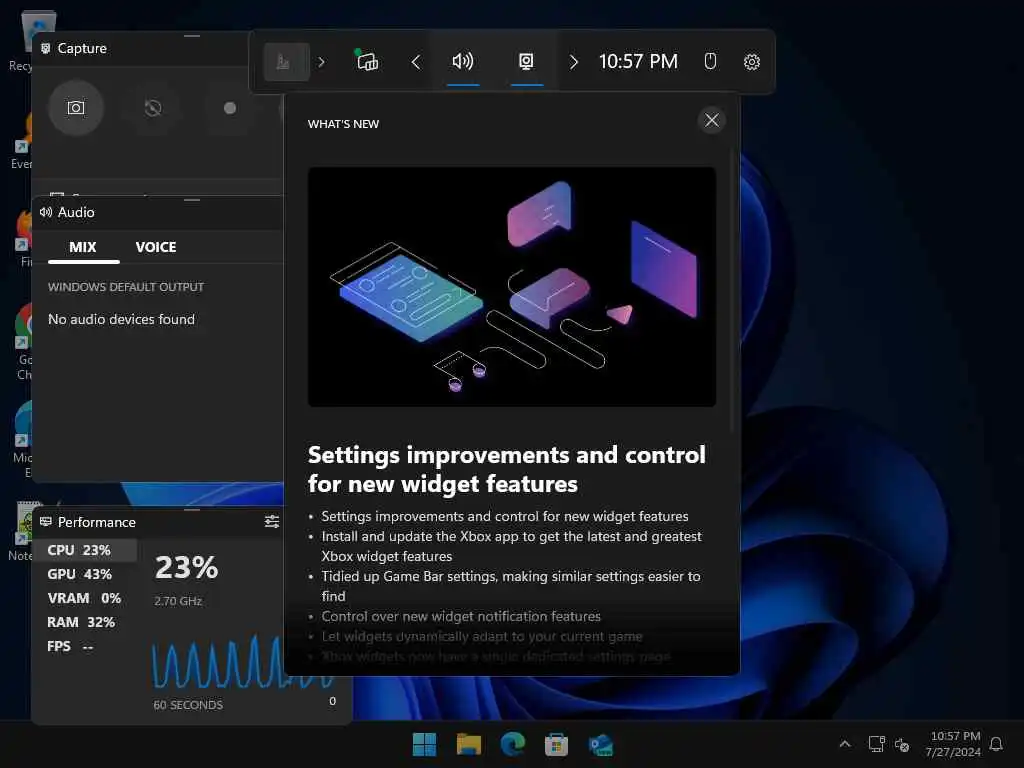The width and height of the screenshot is (1024, 768).
Task: Click the muted volume tray icon
Action: click(902, 744)
